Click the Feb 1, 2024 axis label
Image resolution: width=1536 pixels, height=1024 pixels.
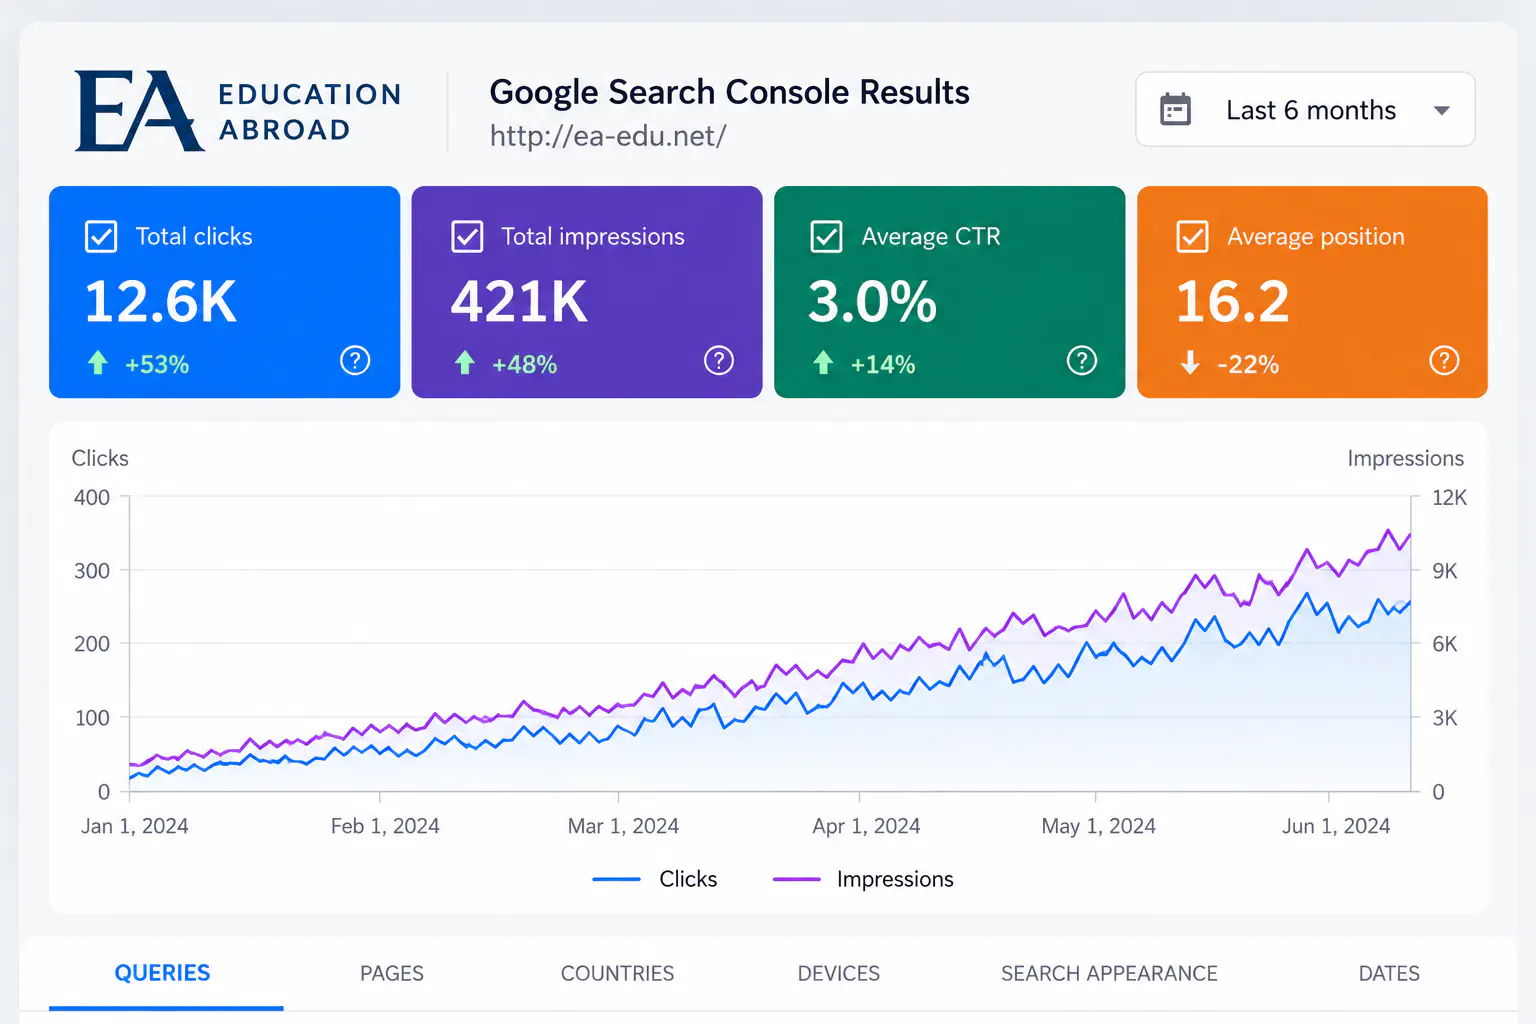click(385, 826)
